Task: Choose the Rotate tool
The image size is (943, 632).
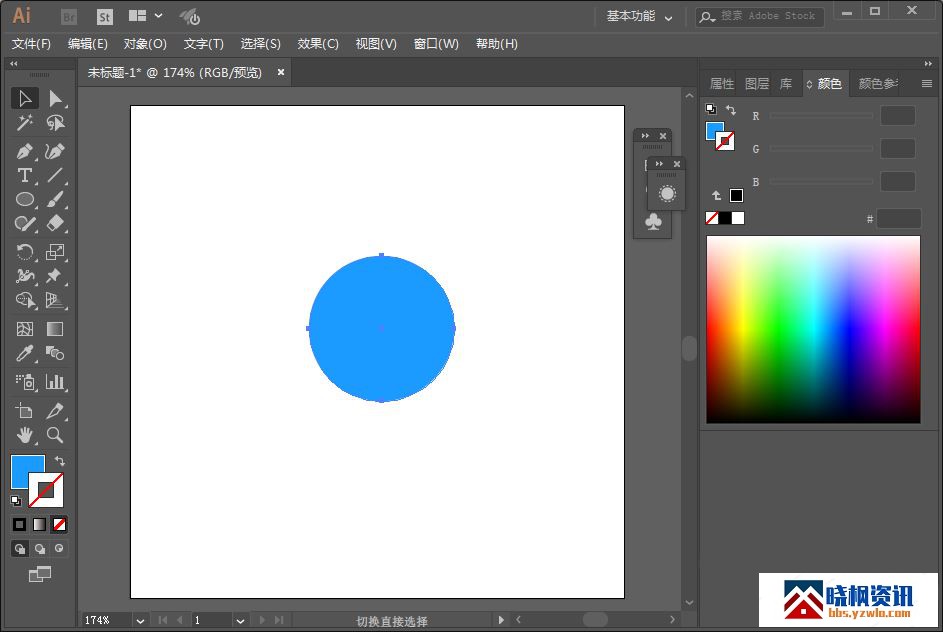Action: (25, 252)
